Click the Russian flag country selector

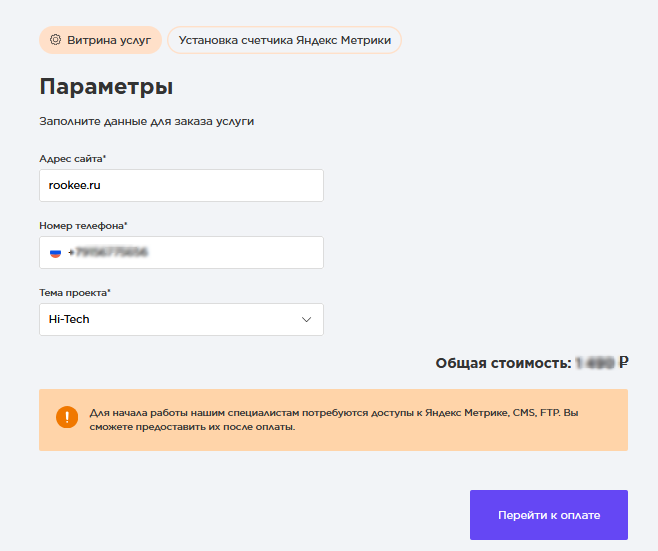click(55, 253)
